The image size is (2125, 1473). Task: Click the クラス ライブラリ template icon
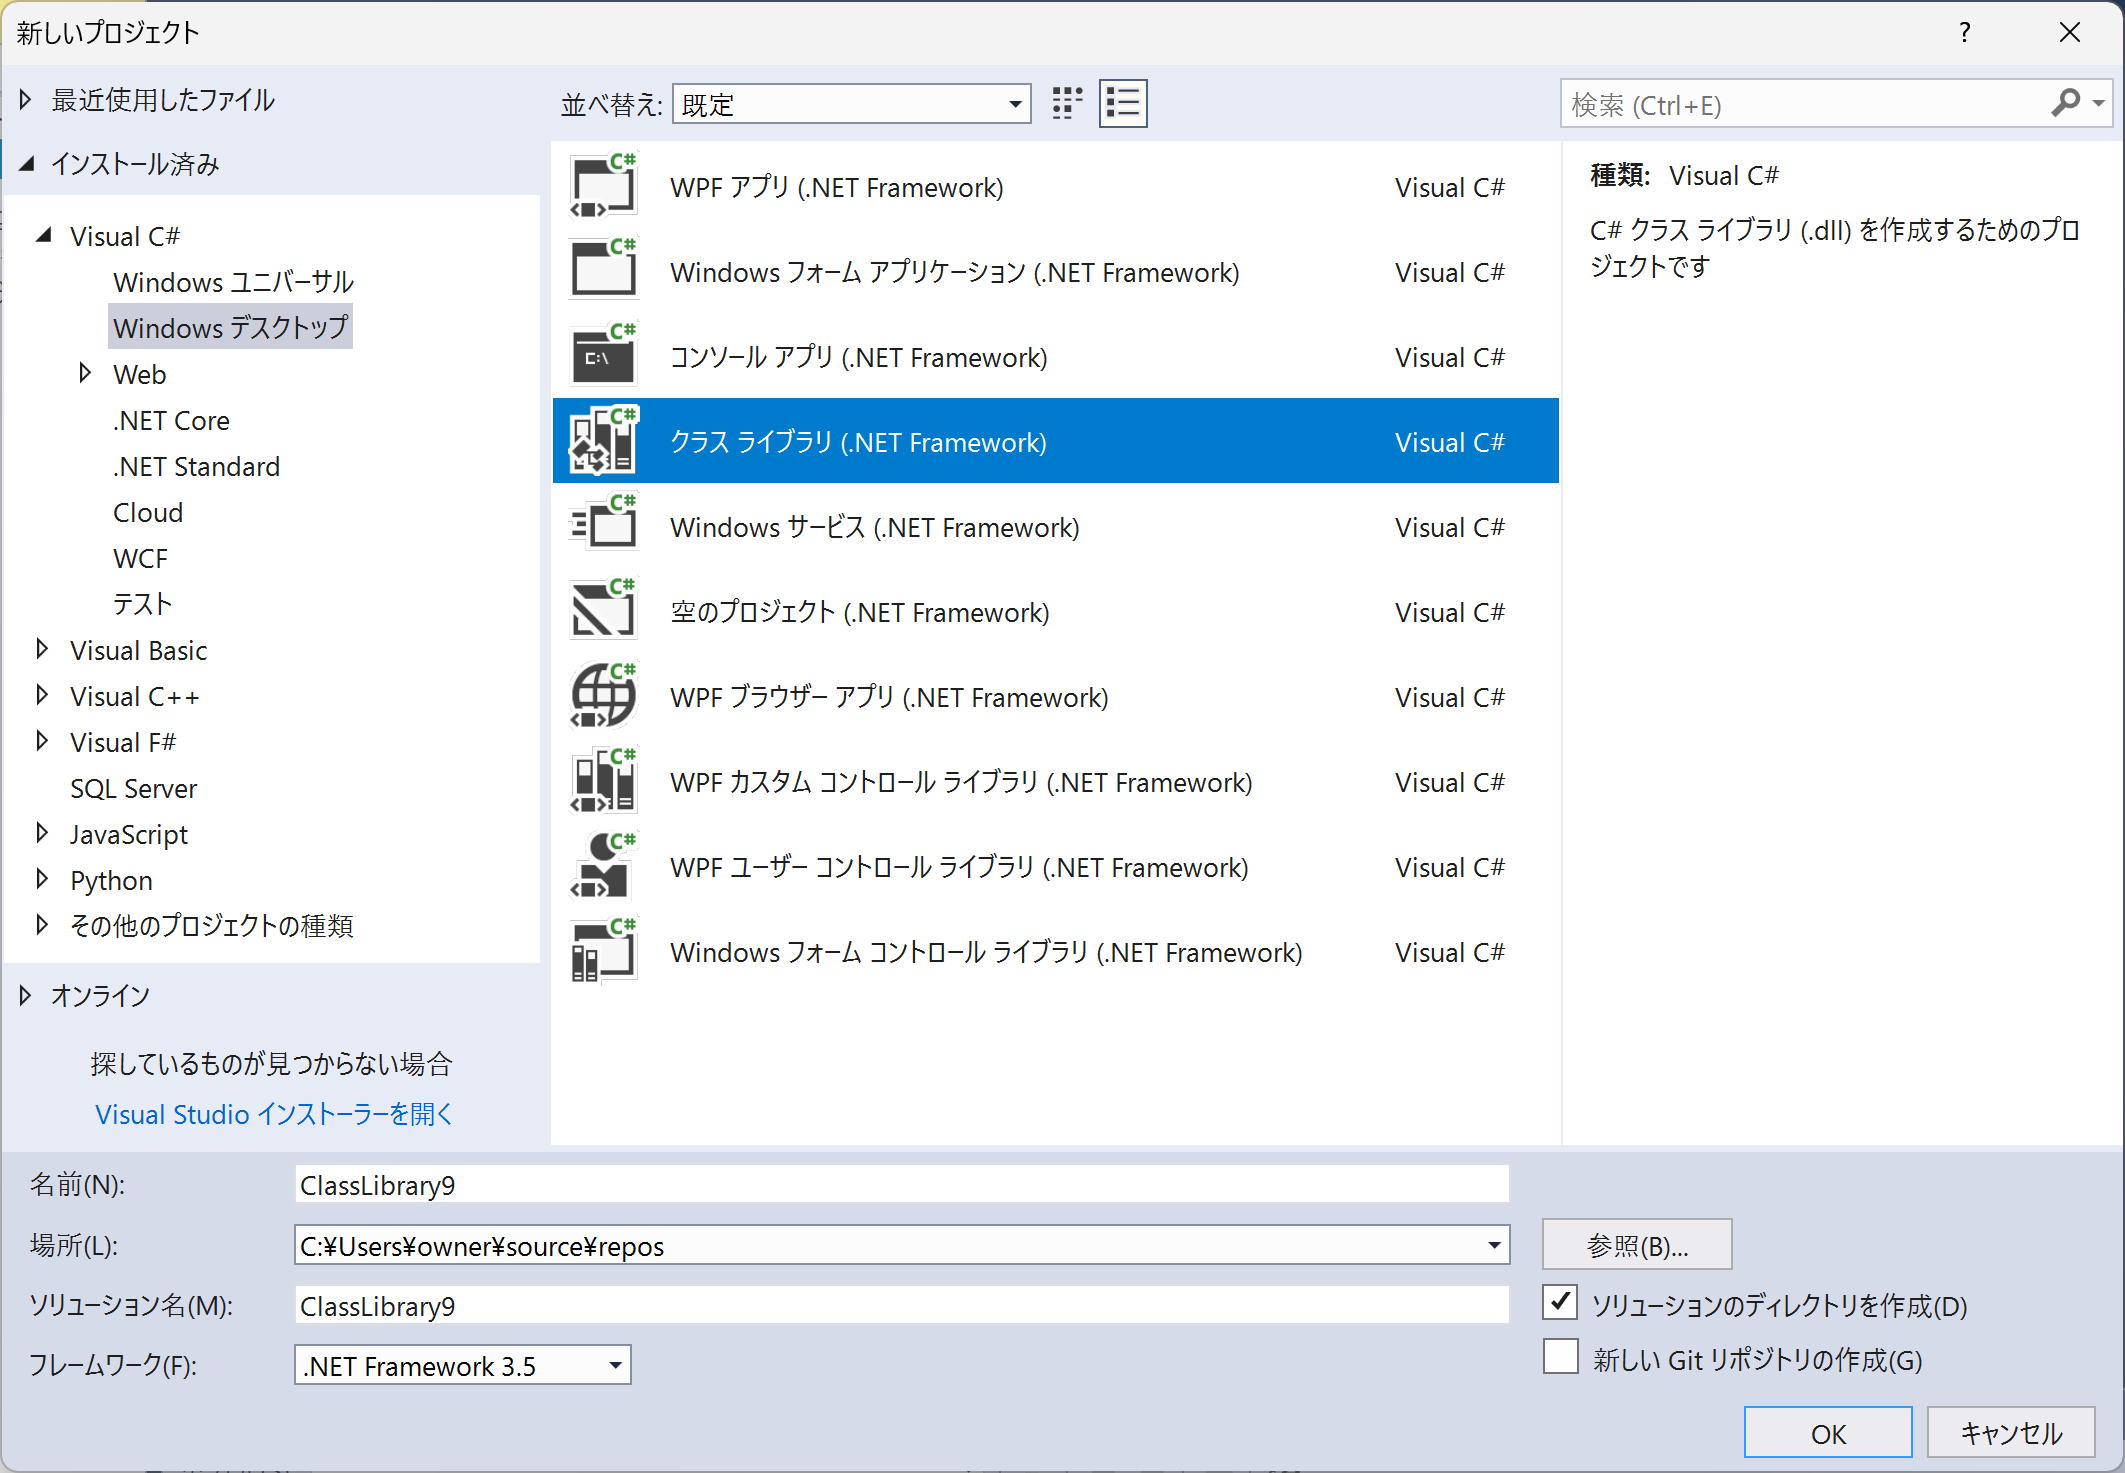(x=603, y=441)
